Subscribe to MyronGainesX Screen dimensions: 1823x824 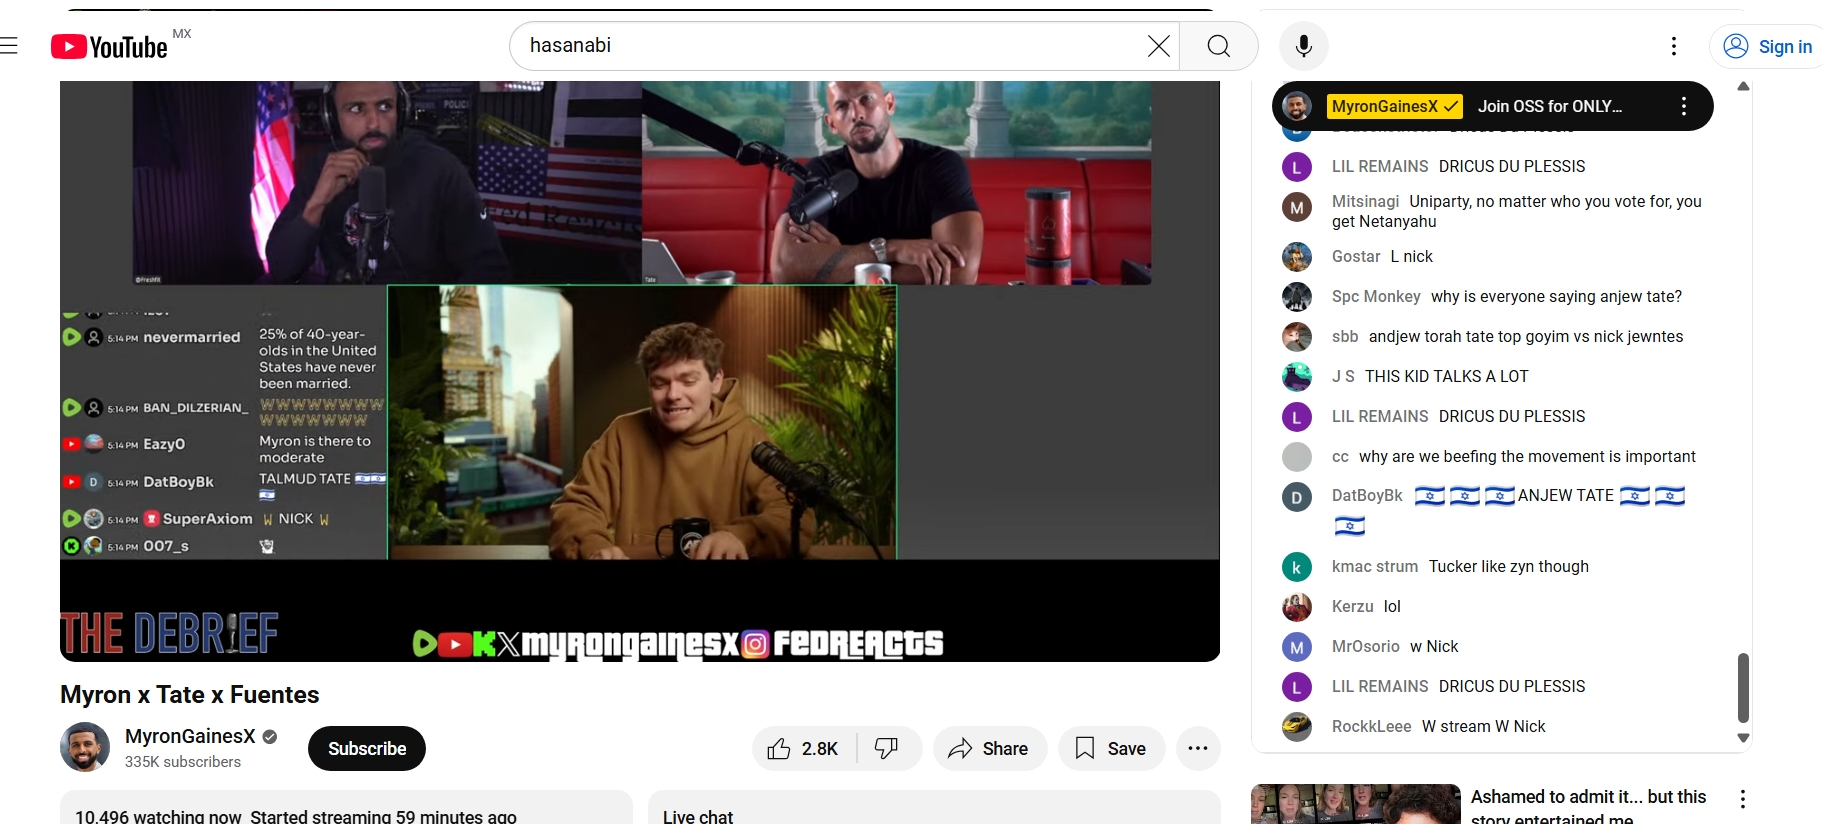coord(367,749)
